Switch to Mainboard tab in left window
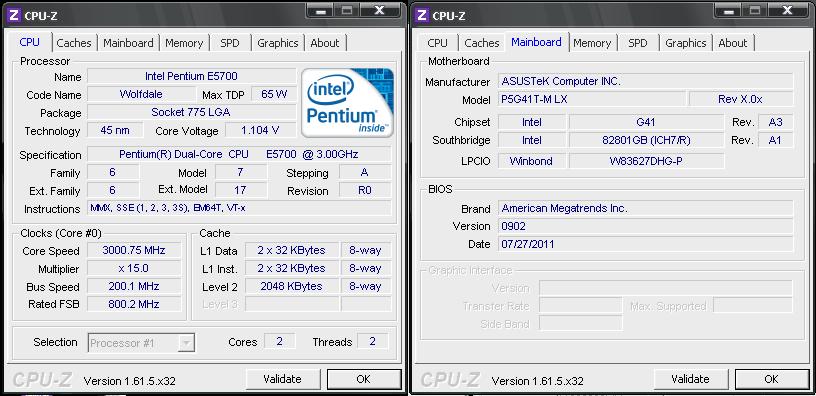The height and width of the screenshot is (396, 816). (128, 43)
